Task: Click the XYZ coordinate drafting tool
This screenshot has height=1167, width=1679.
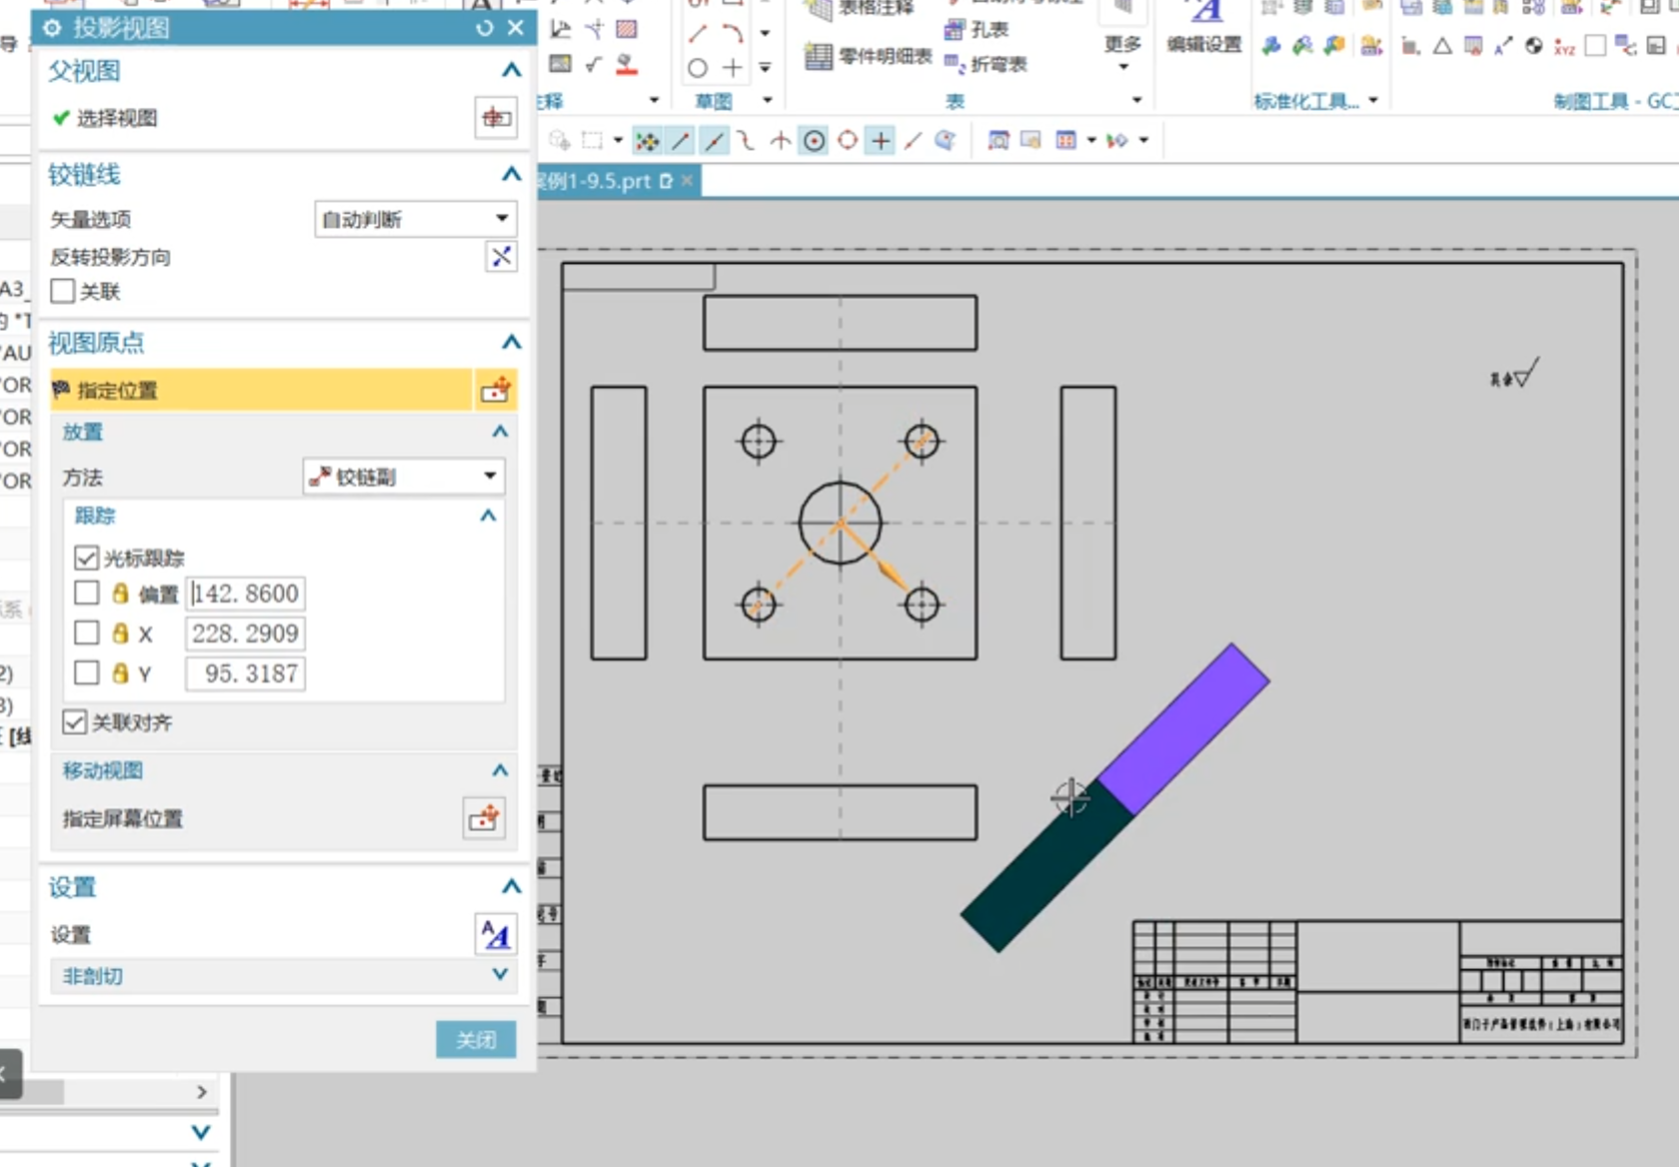Action: click(1565, 46)
